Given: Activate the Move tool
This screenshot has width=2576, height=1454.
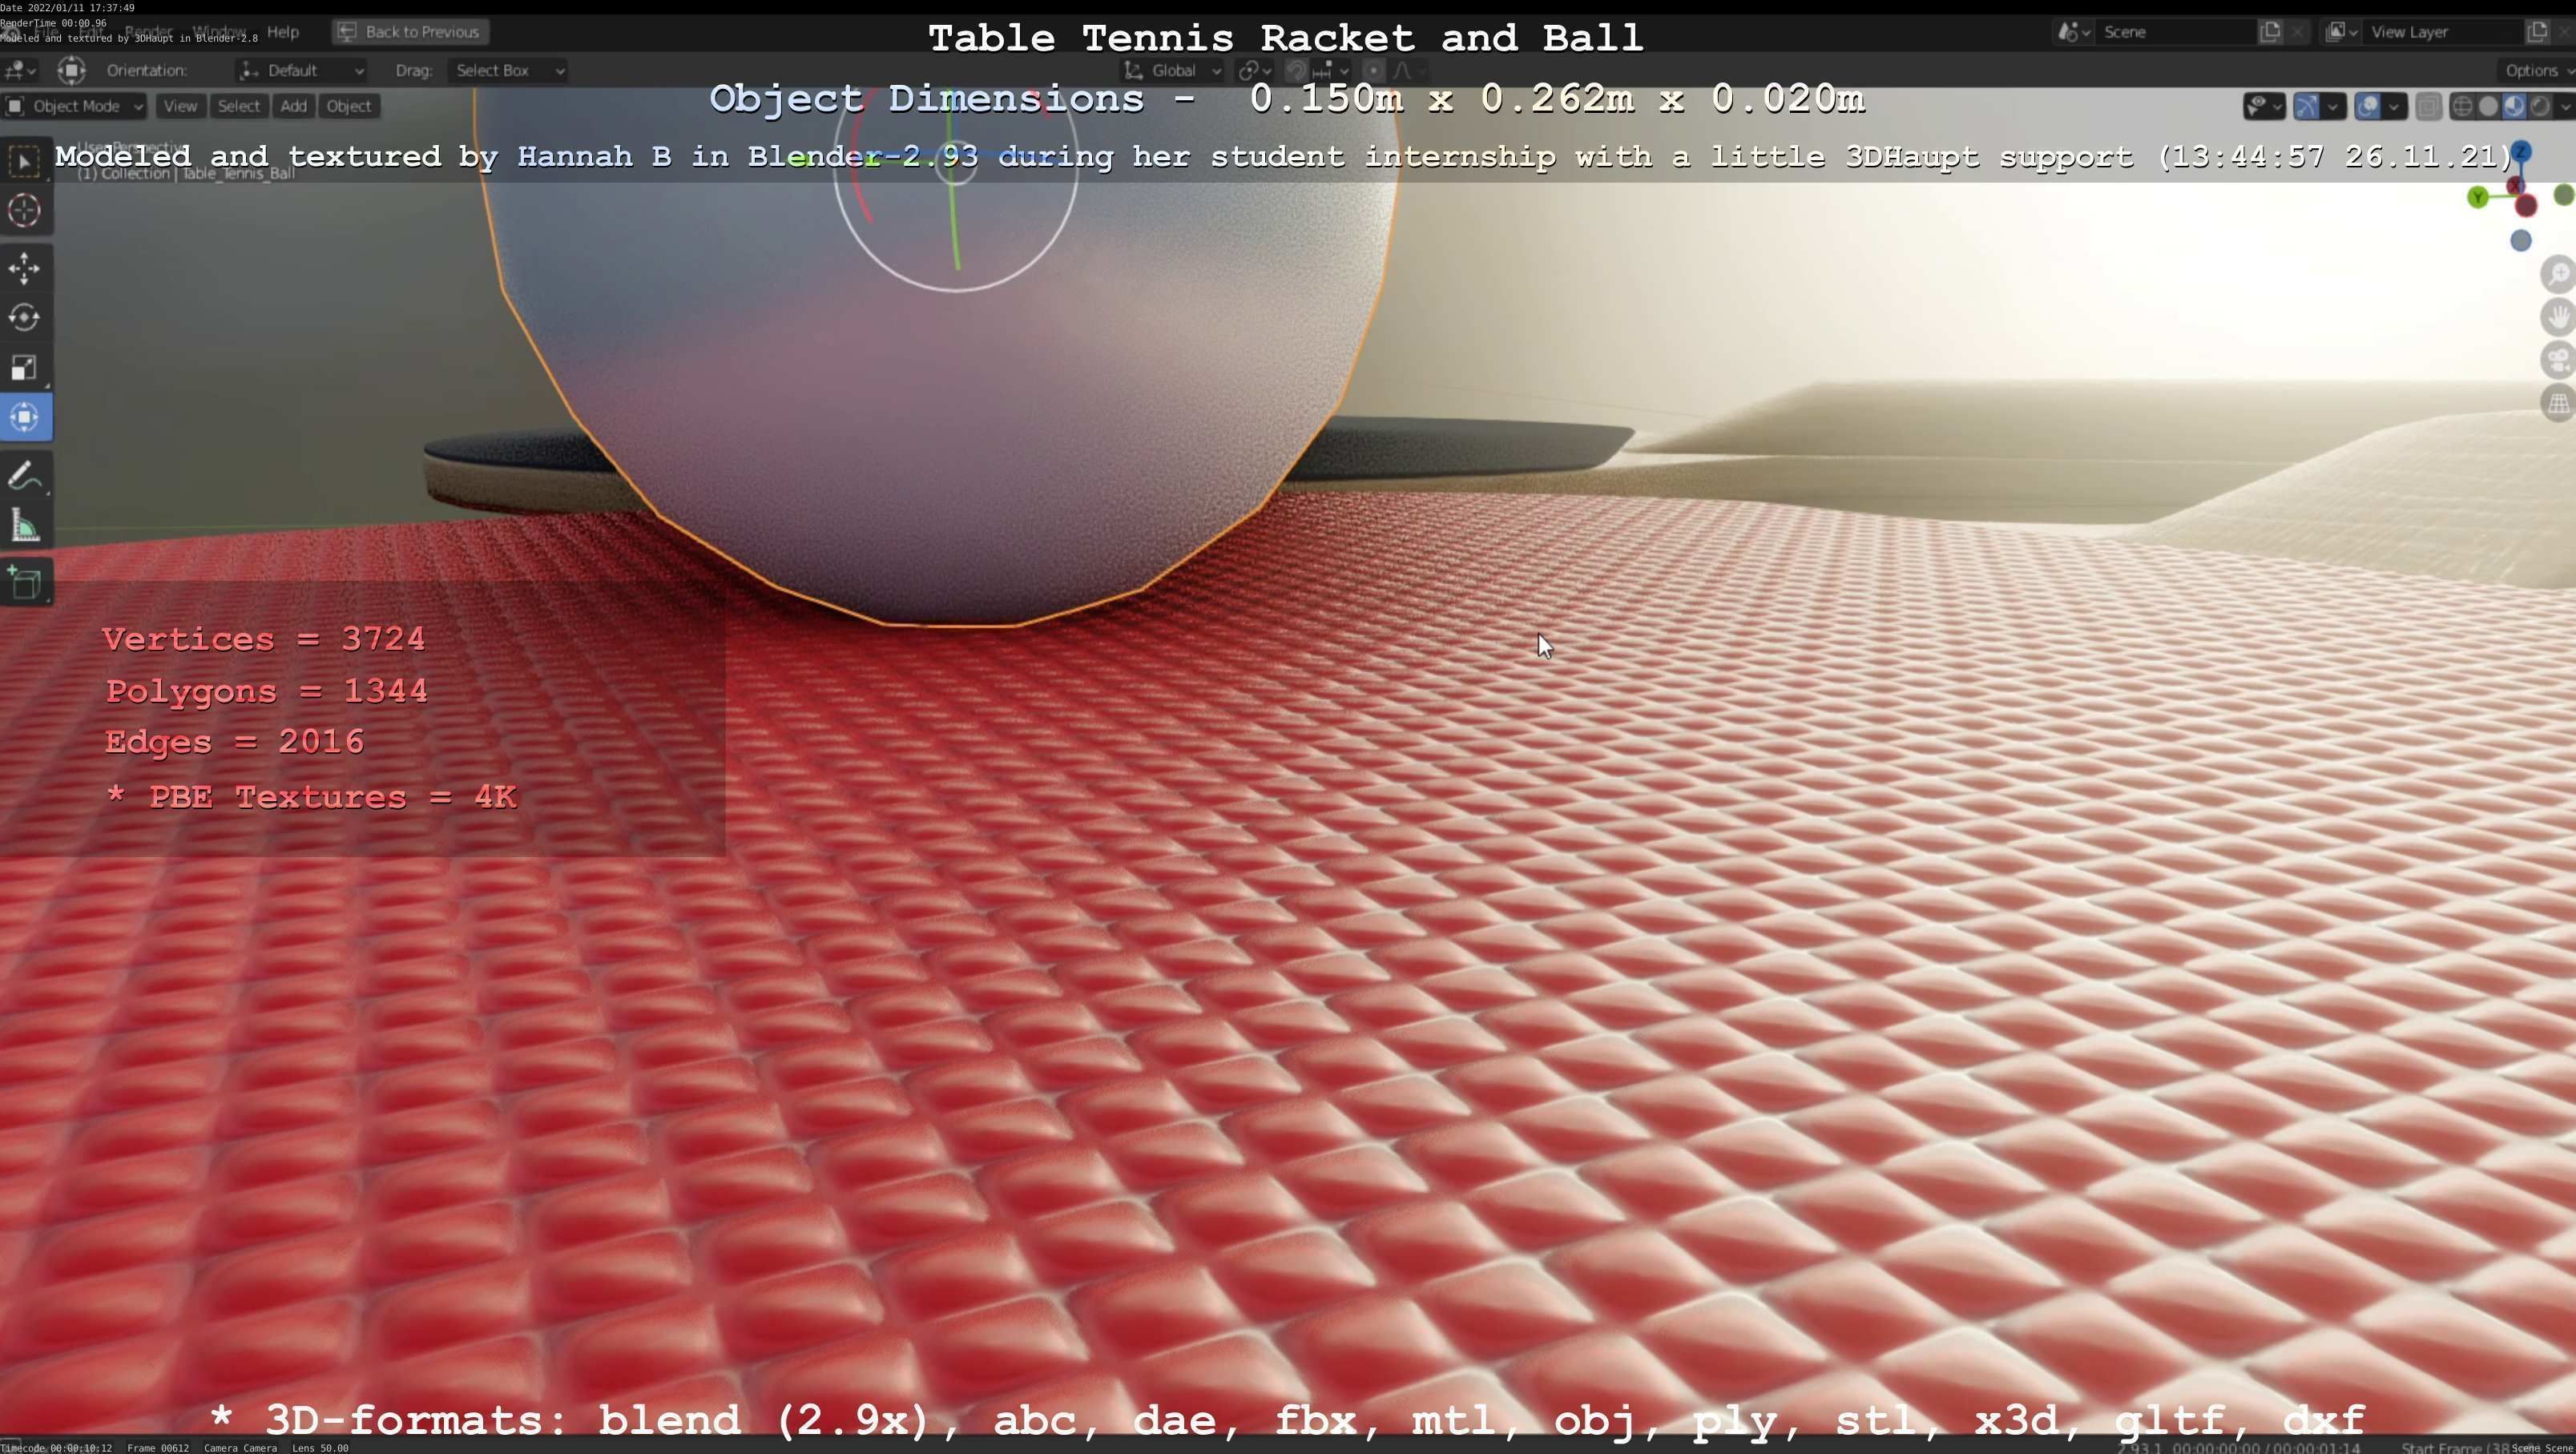Looking at the screenshot, I should click(25, 268).
